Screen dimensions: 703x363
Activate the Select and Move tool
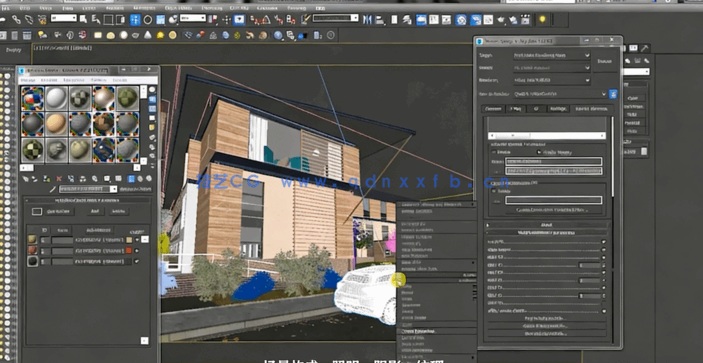coord(135,19)
